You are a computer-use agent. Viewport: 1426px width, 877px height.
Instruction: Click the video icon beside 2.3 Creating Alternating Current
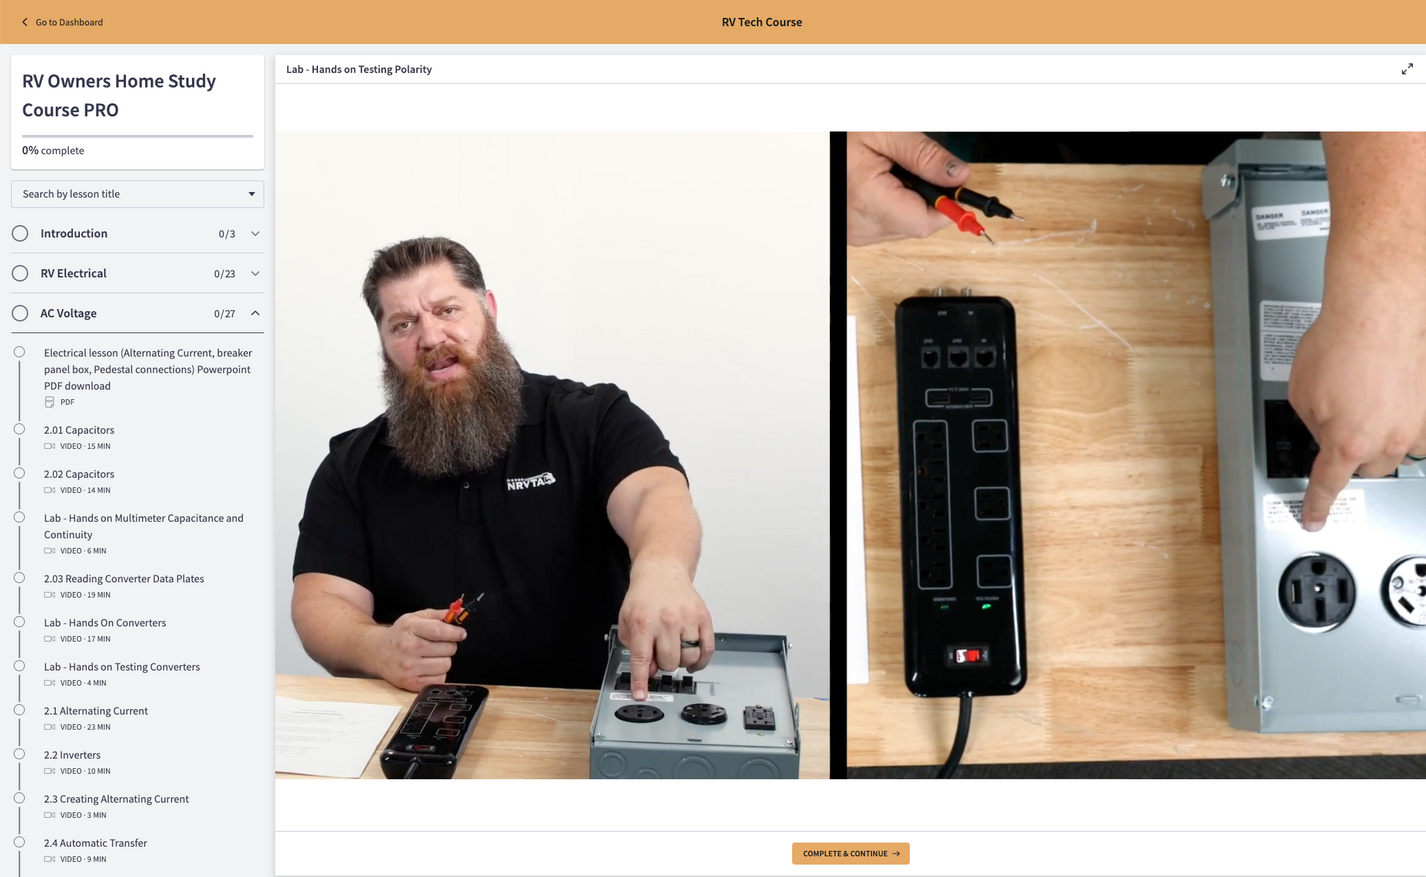48,814
